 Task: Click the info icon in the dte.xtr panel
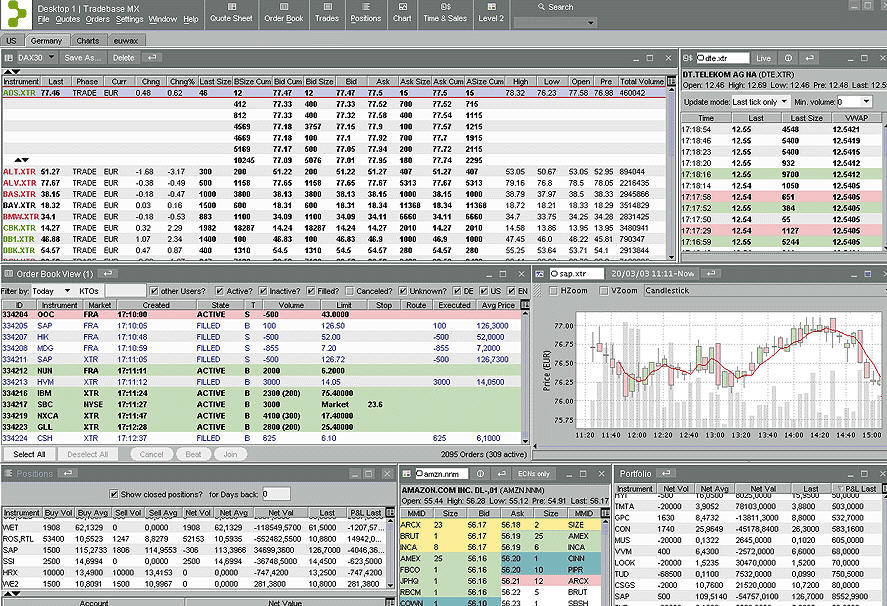788,58
